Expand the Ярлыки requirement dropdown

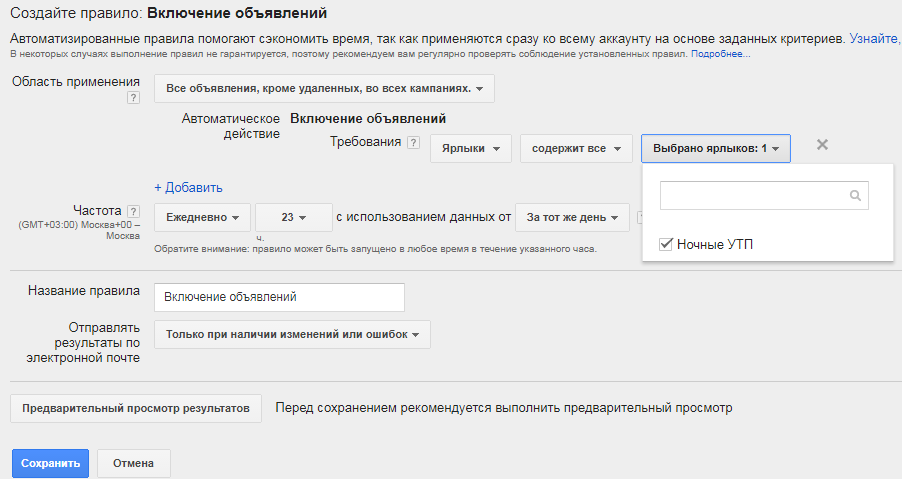pos(471,149)
